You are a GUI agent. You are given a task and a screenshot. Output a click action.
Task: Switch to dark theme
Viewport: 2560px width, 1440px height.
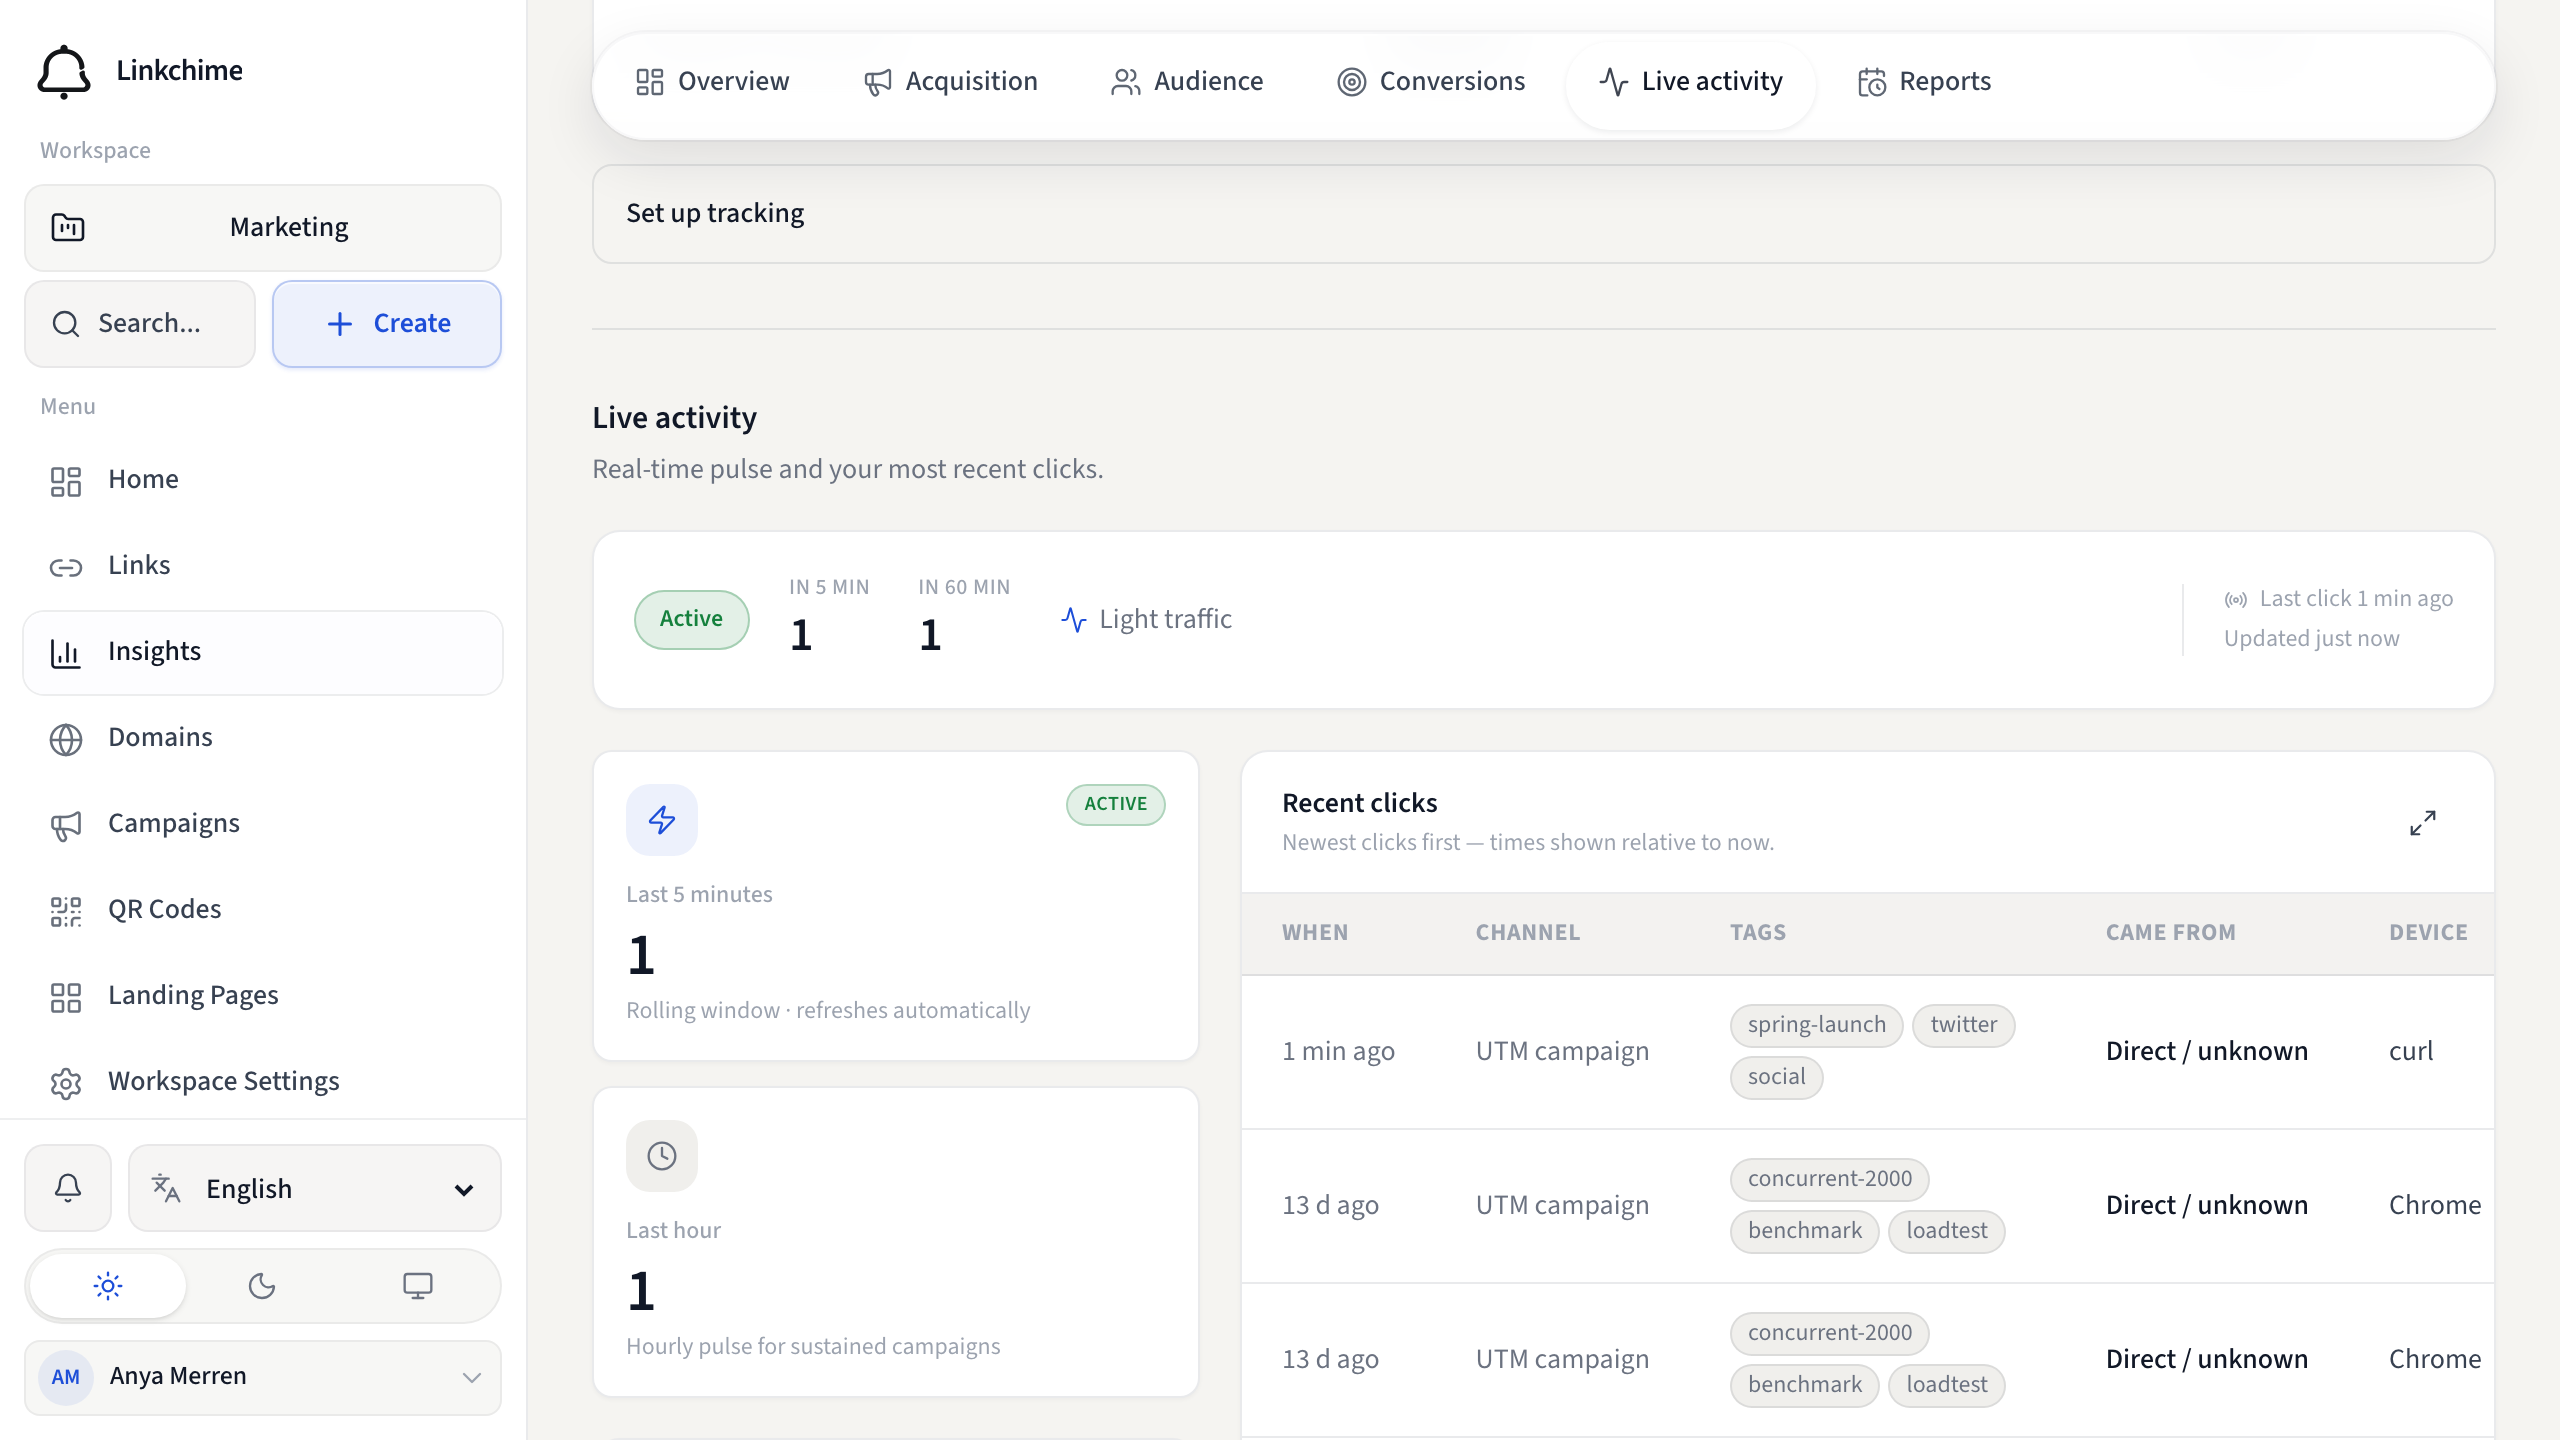(x=262, y=1286)
